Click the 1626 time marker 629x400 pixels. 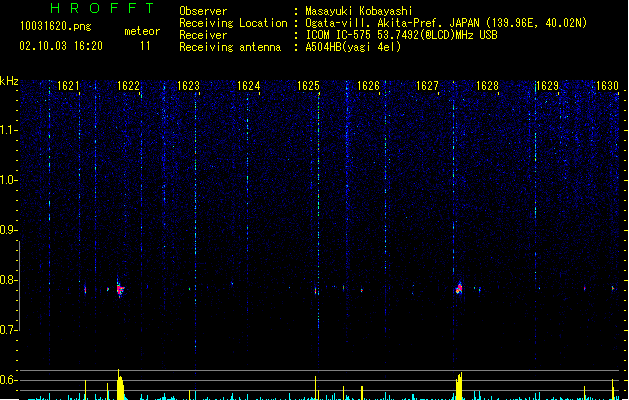(368, 86)
